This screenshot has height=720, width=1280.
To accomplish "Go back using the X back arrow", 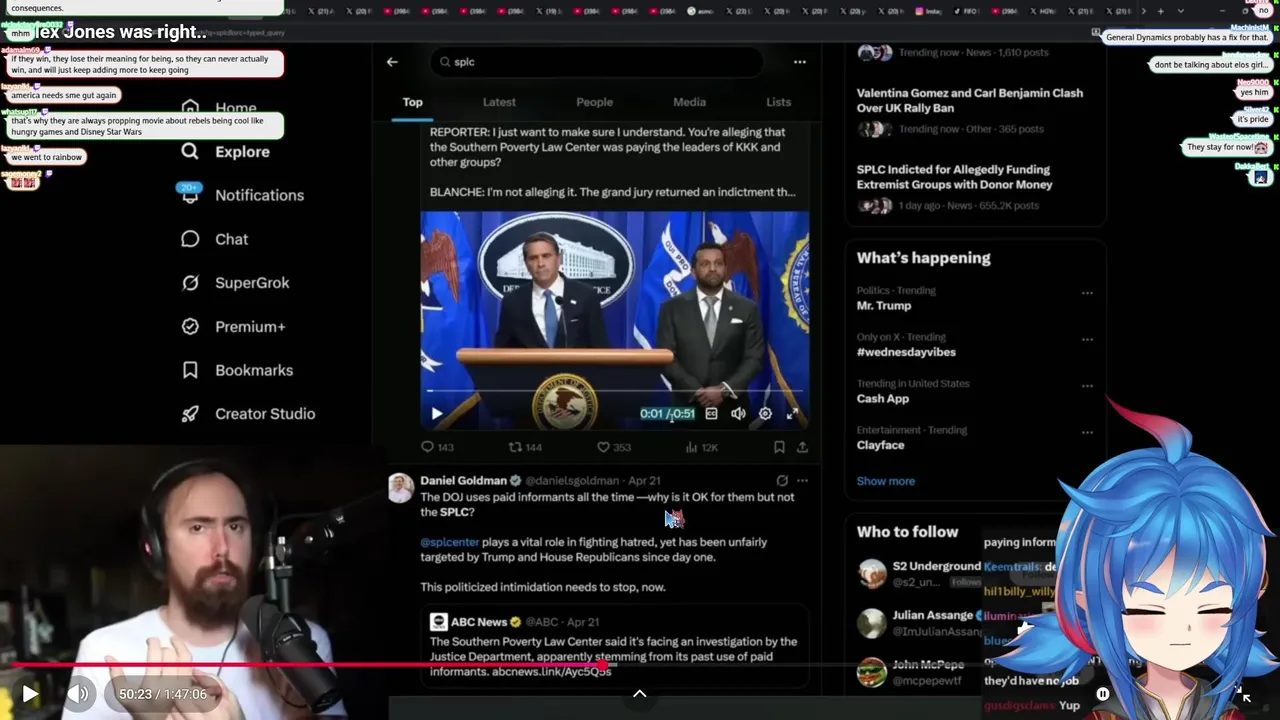I will pos(392,62).
